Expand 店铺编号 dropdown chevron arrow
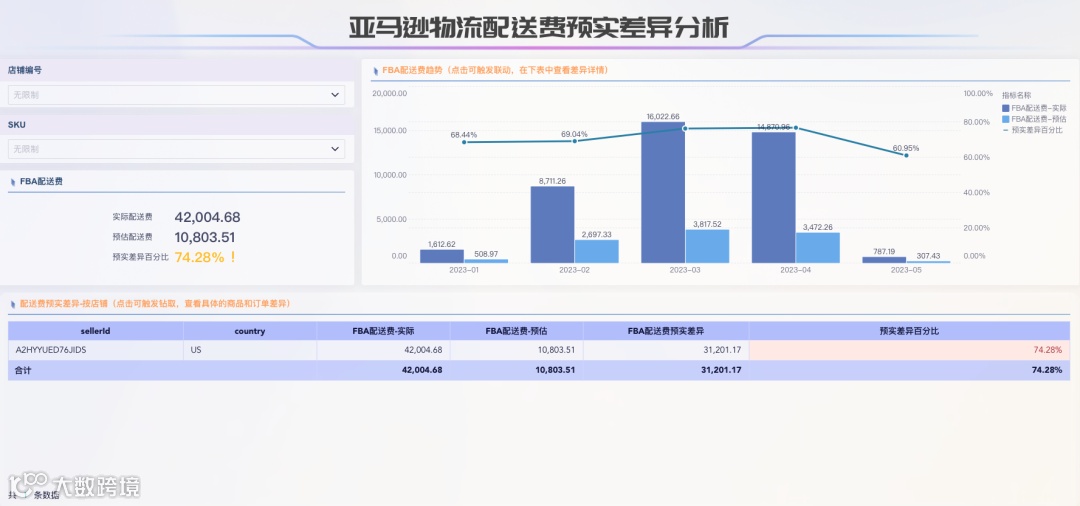Viewport: 1080px width, 506px height. (x=335, y=95)
